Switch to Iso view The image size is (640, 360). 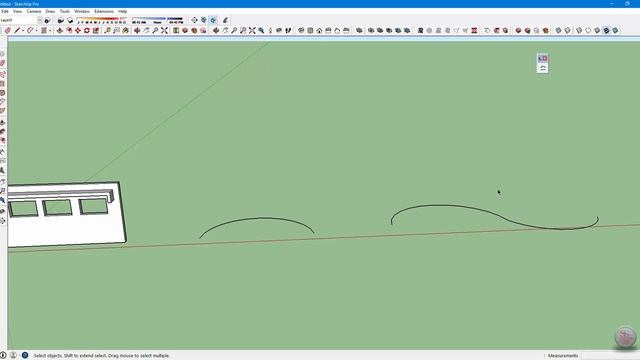click(x=301, y=31)
